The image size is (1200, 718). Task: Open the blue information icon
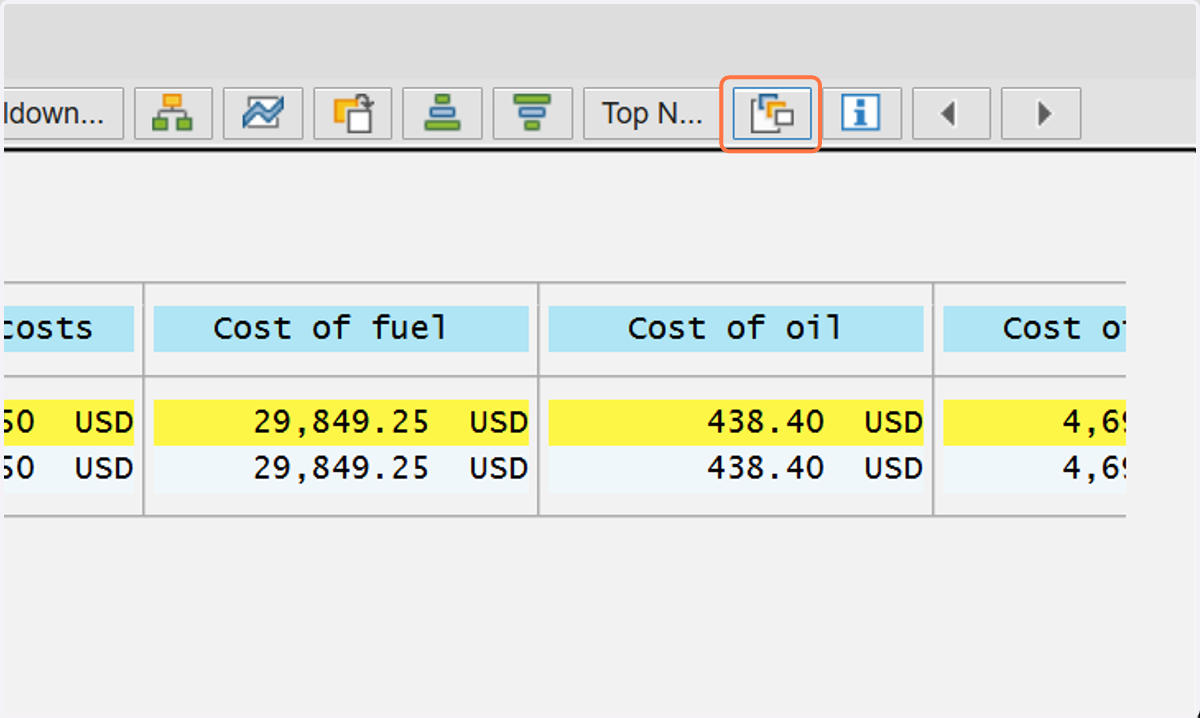860,113
